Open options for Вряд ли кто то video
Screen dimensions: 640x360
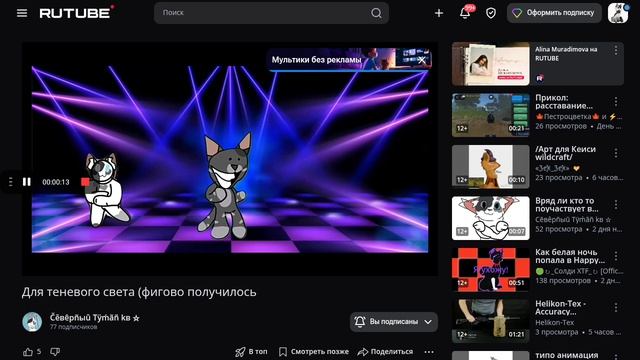616,204
